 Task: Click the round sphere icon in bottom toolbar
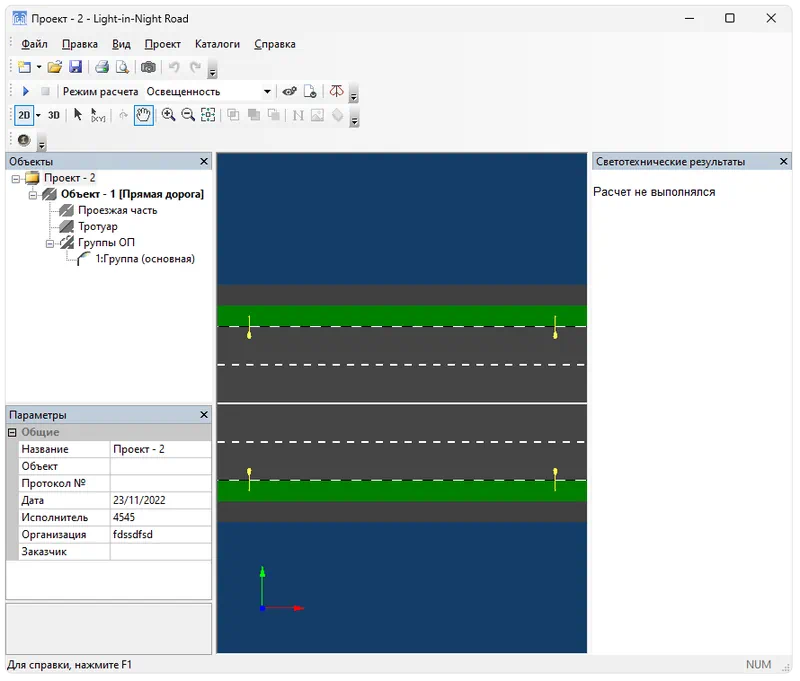24,140
